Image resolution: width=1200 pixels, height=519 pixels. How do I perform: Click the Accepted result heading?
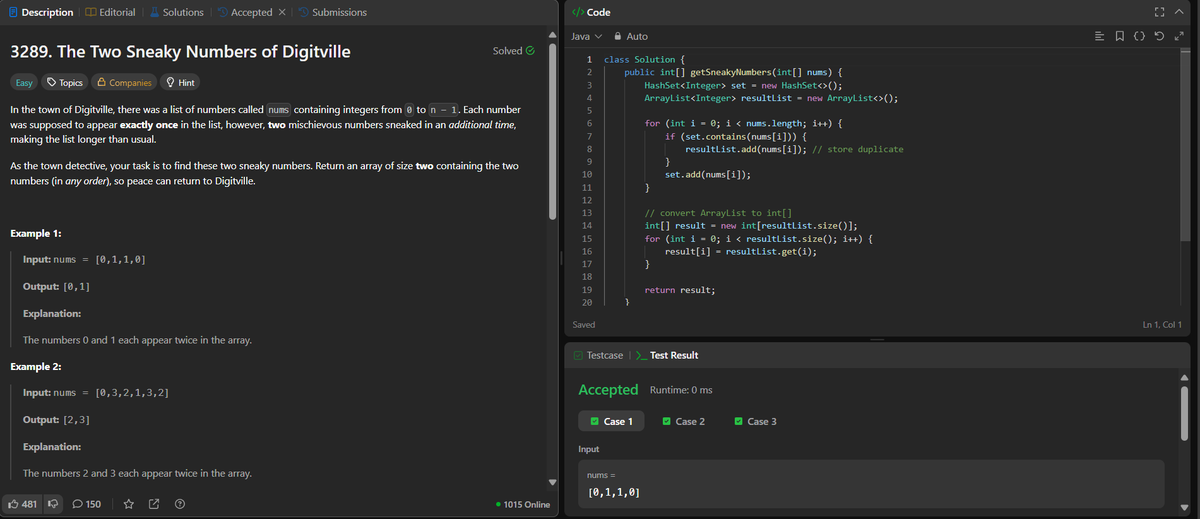click(x=608, y=389)
